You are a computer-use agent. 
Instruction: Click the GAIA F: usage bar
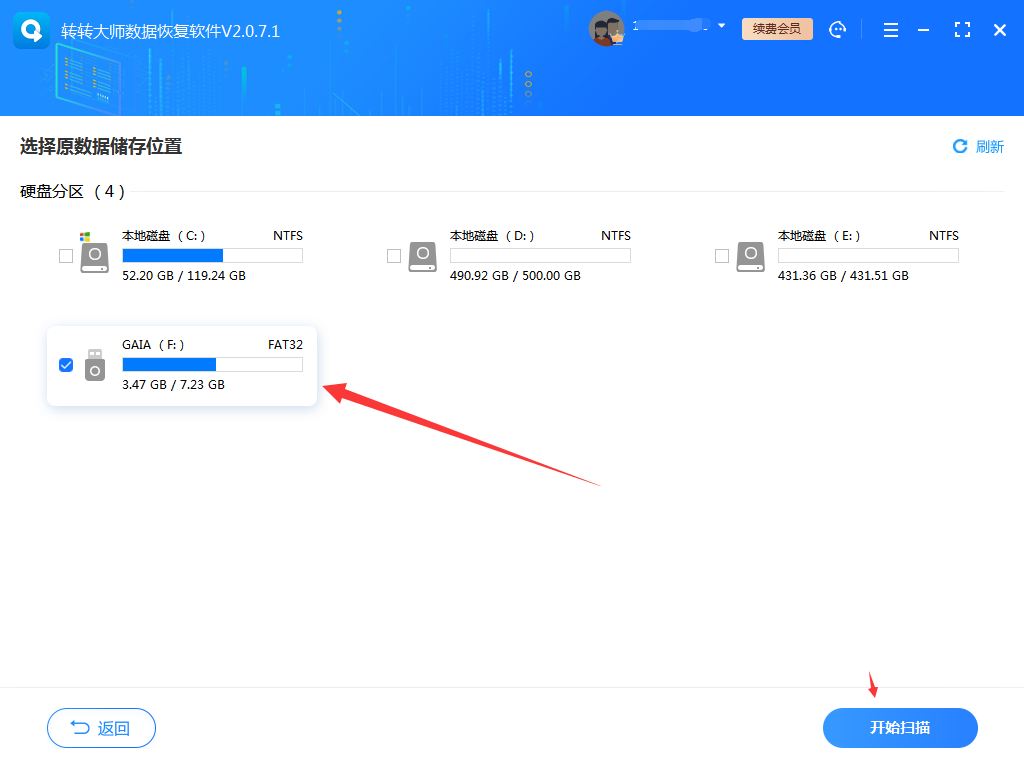[x=212, y=364]
